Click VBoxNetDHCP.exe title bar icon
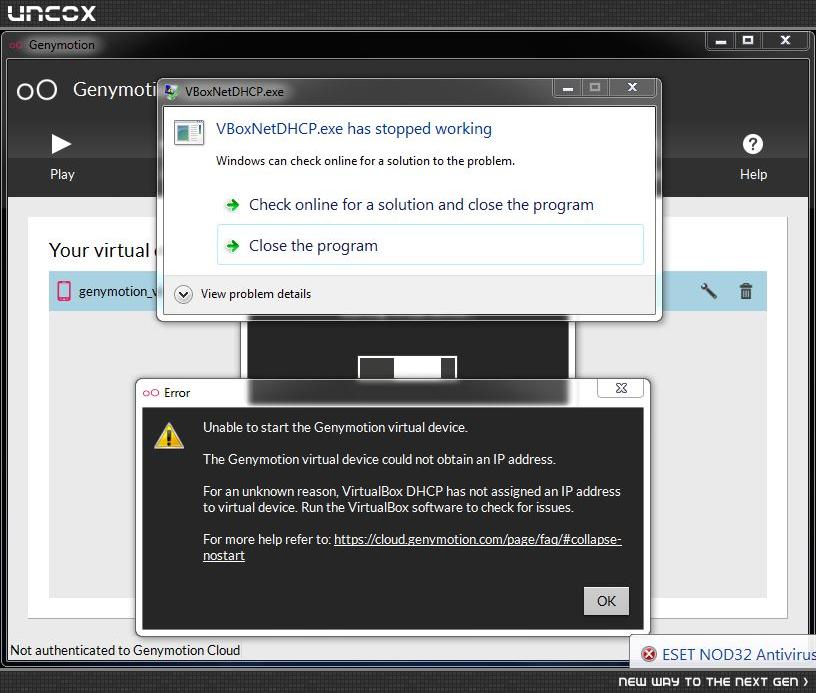The height and width of the screenshot is (693, 816). point(171,92)
